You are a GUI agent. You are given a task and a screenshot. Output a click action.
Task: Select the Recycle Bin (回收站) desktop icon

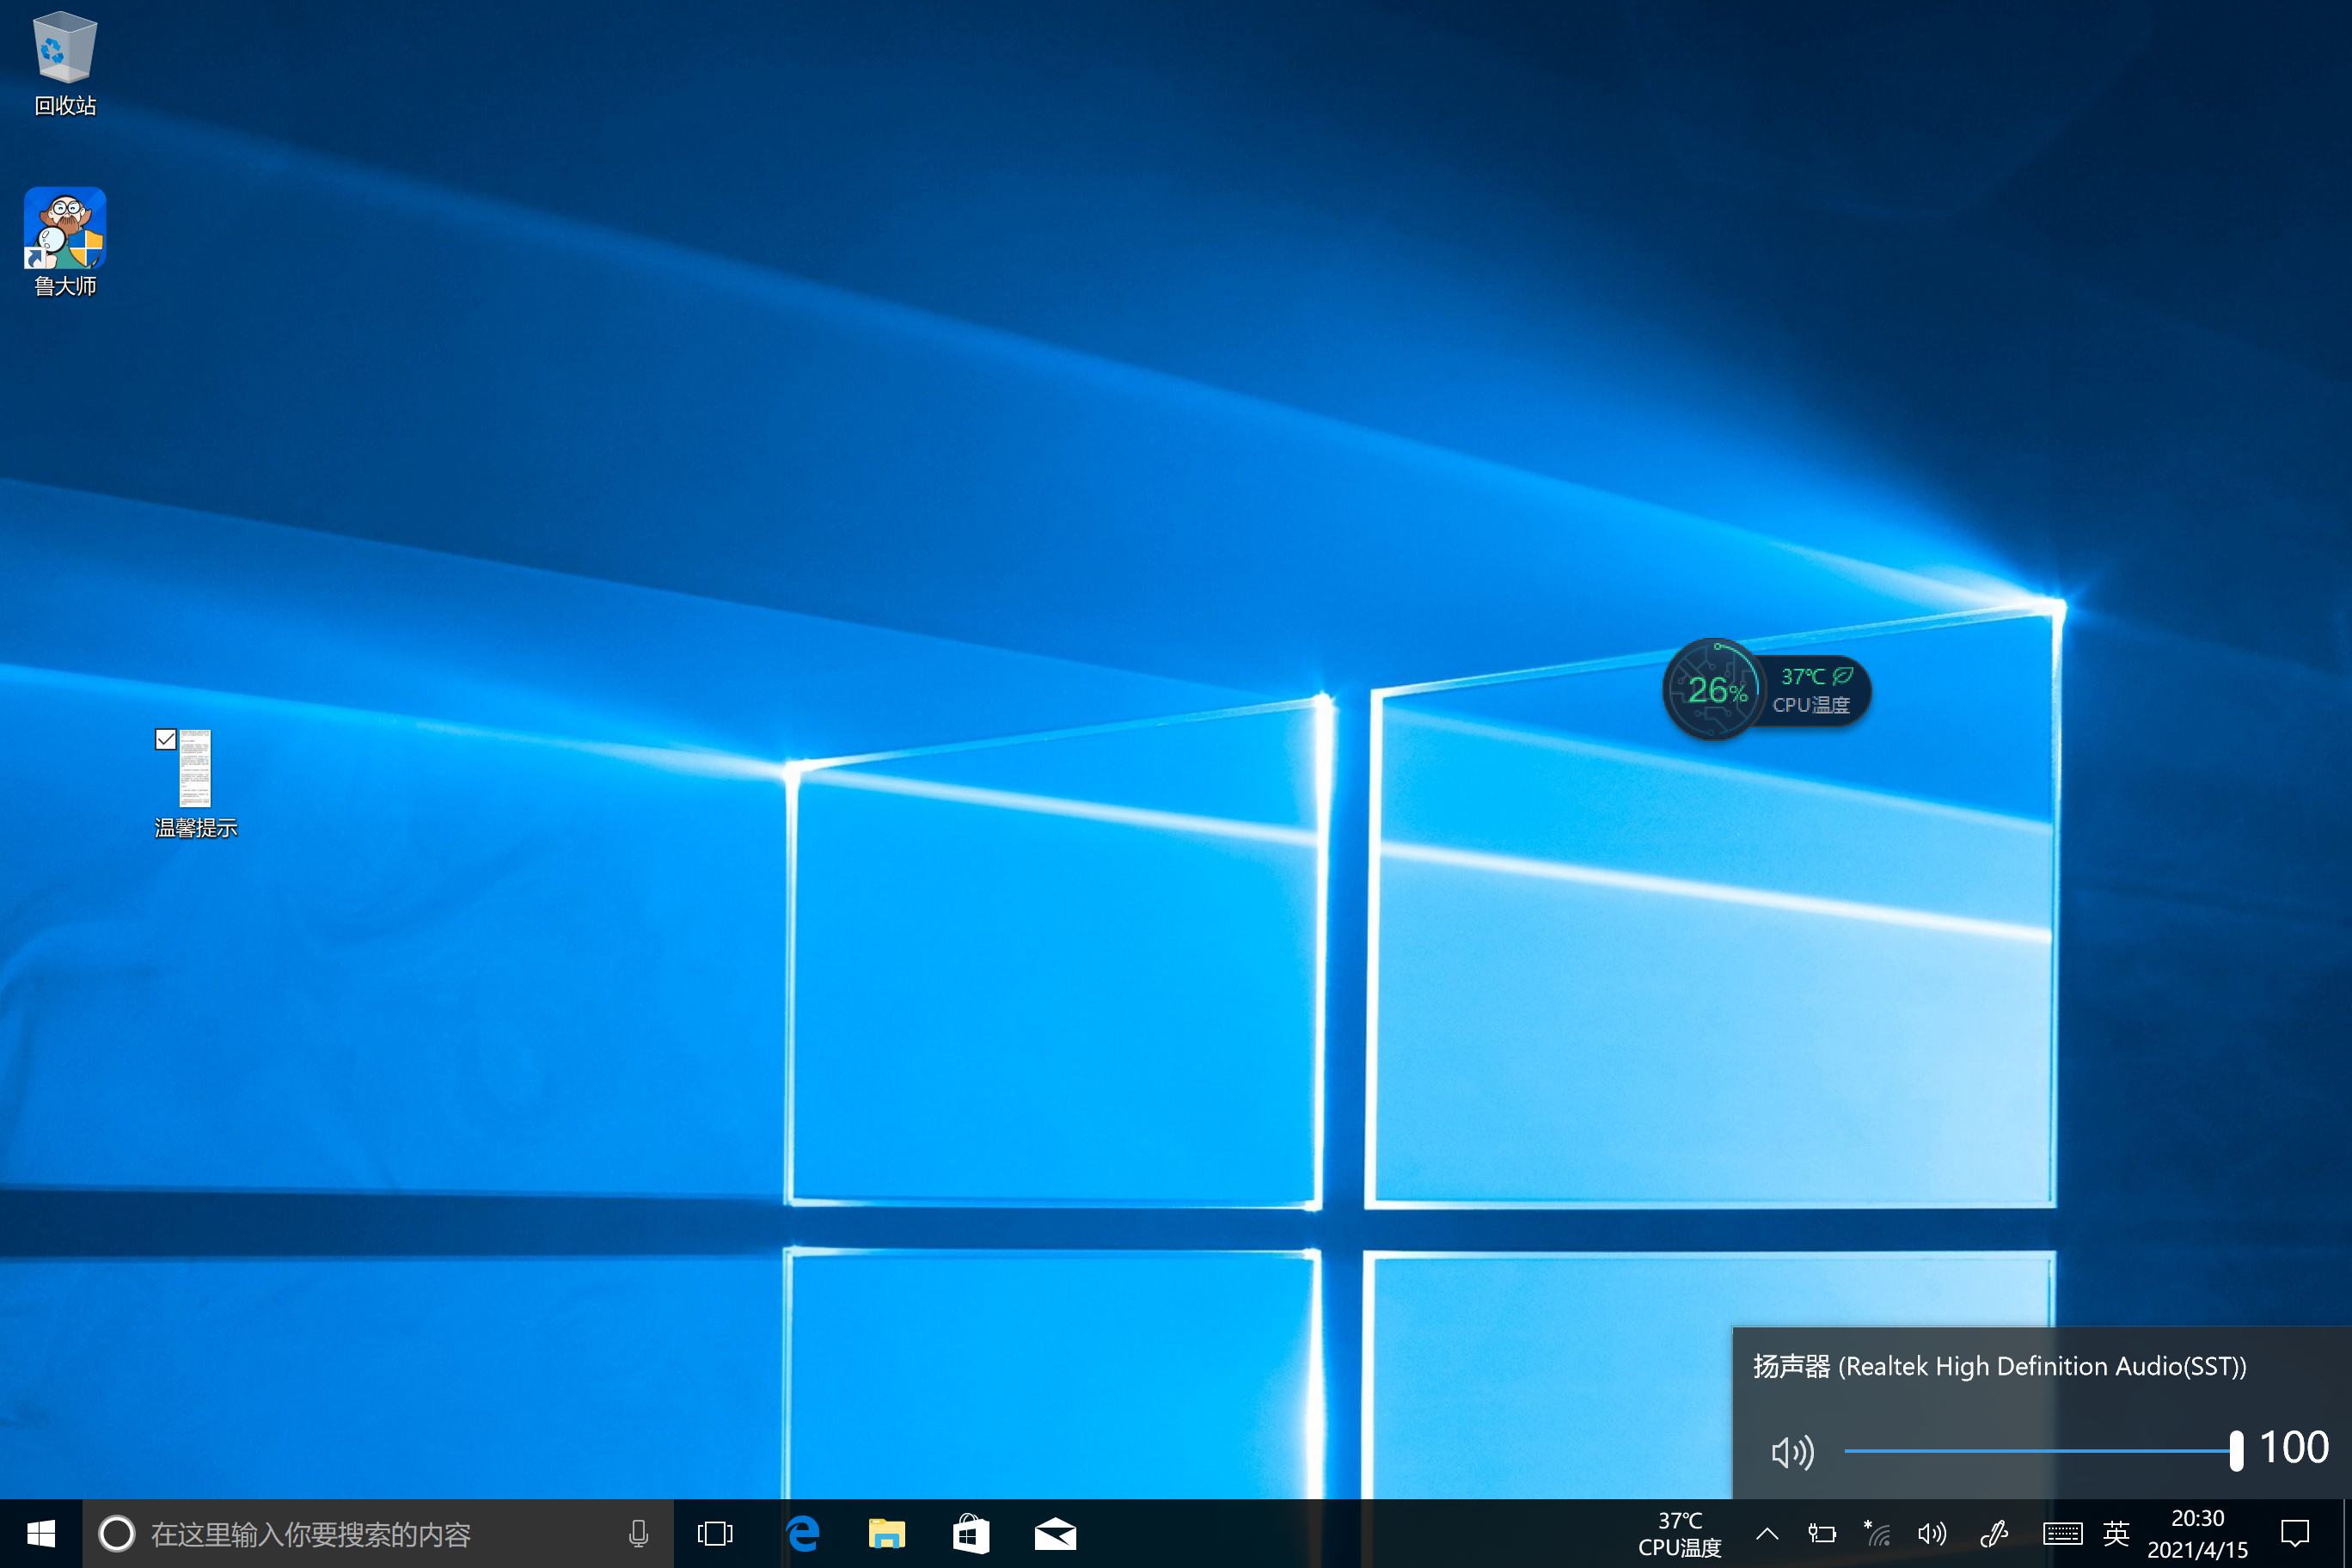tap(65, 63)
